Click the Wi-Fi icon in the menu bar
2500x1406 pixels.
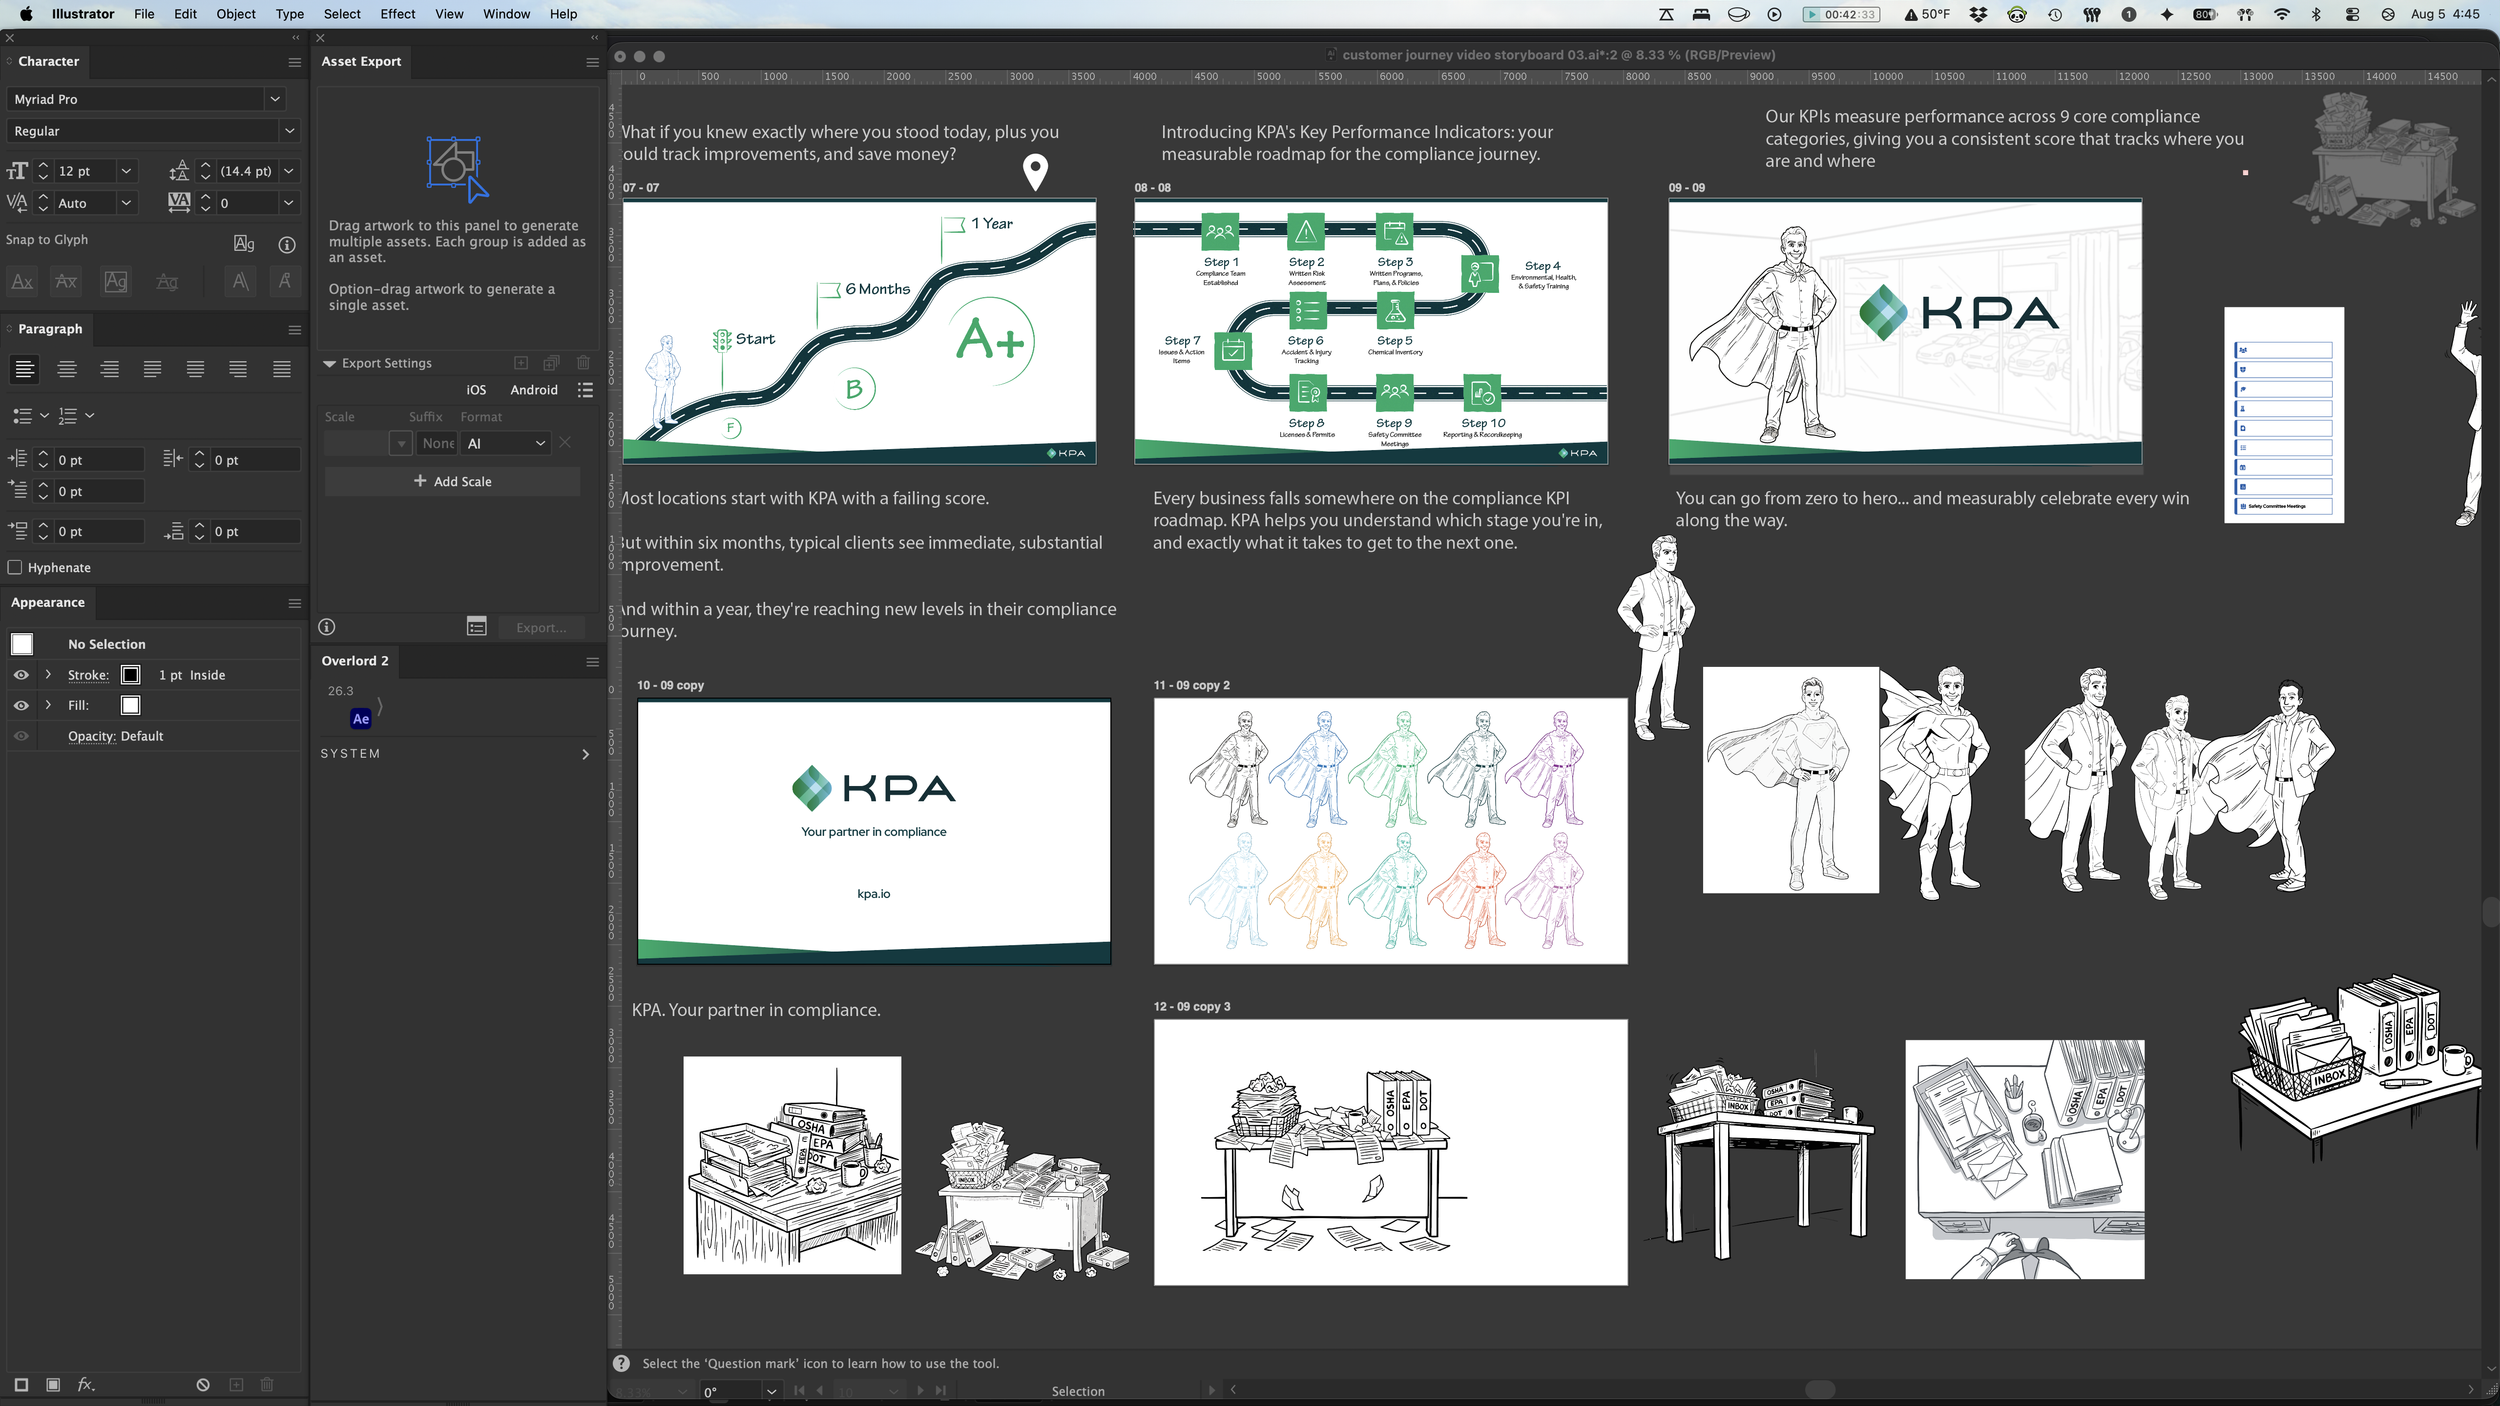coord(2282,14)
